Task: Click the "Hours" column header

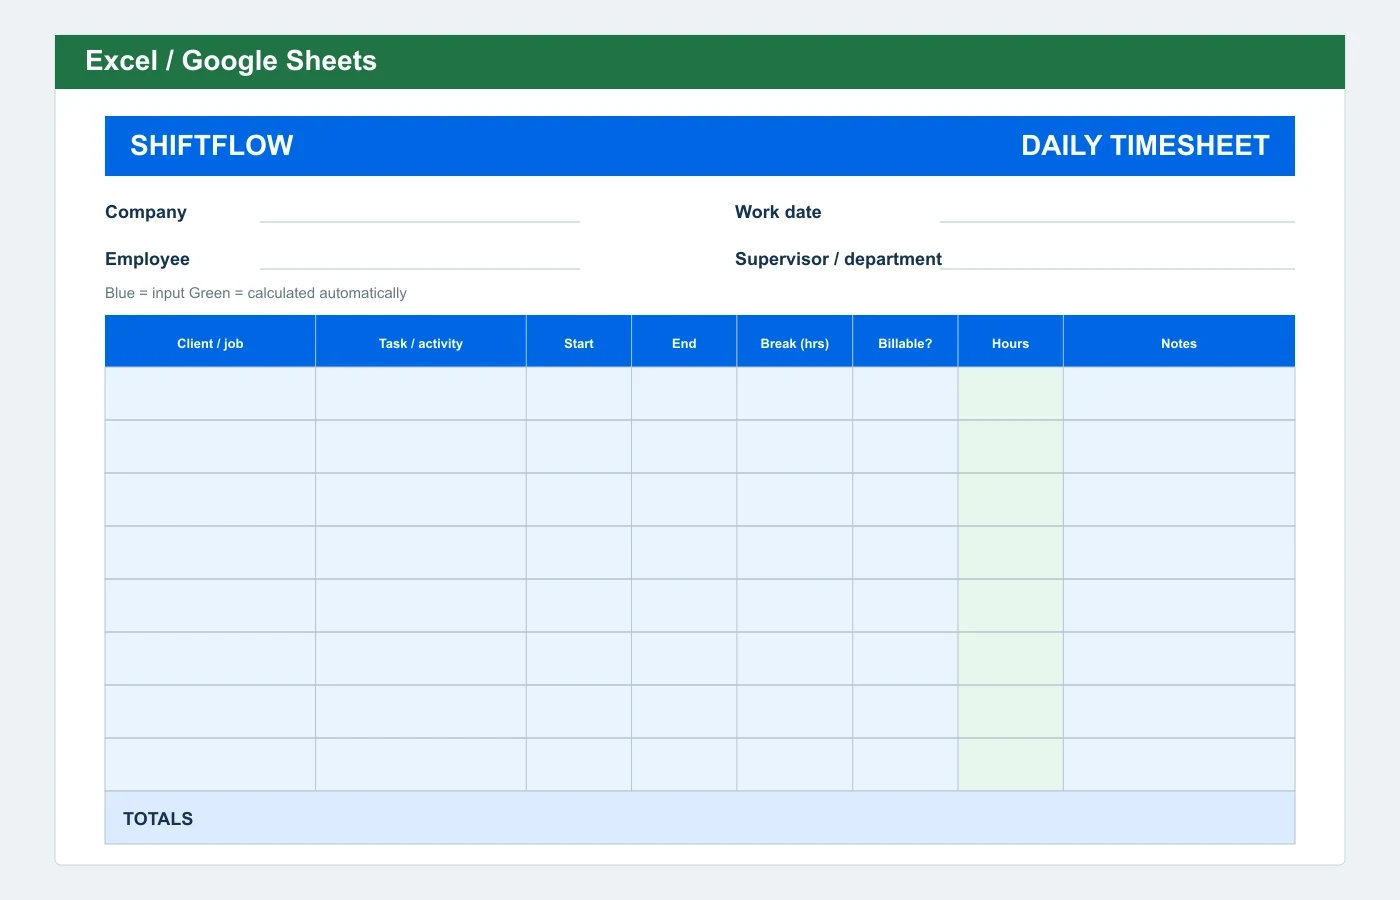Action: pos(1010,342)
